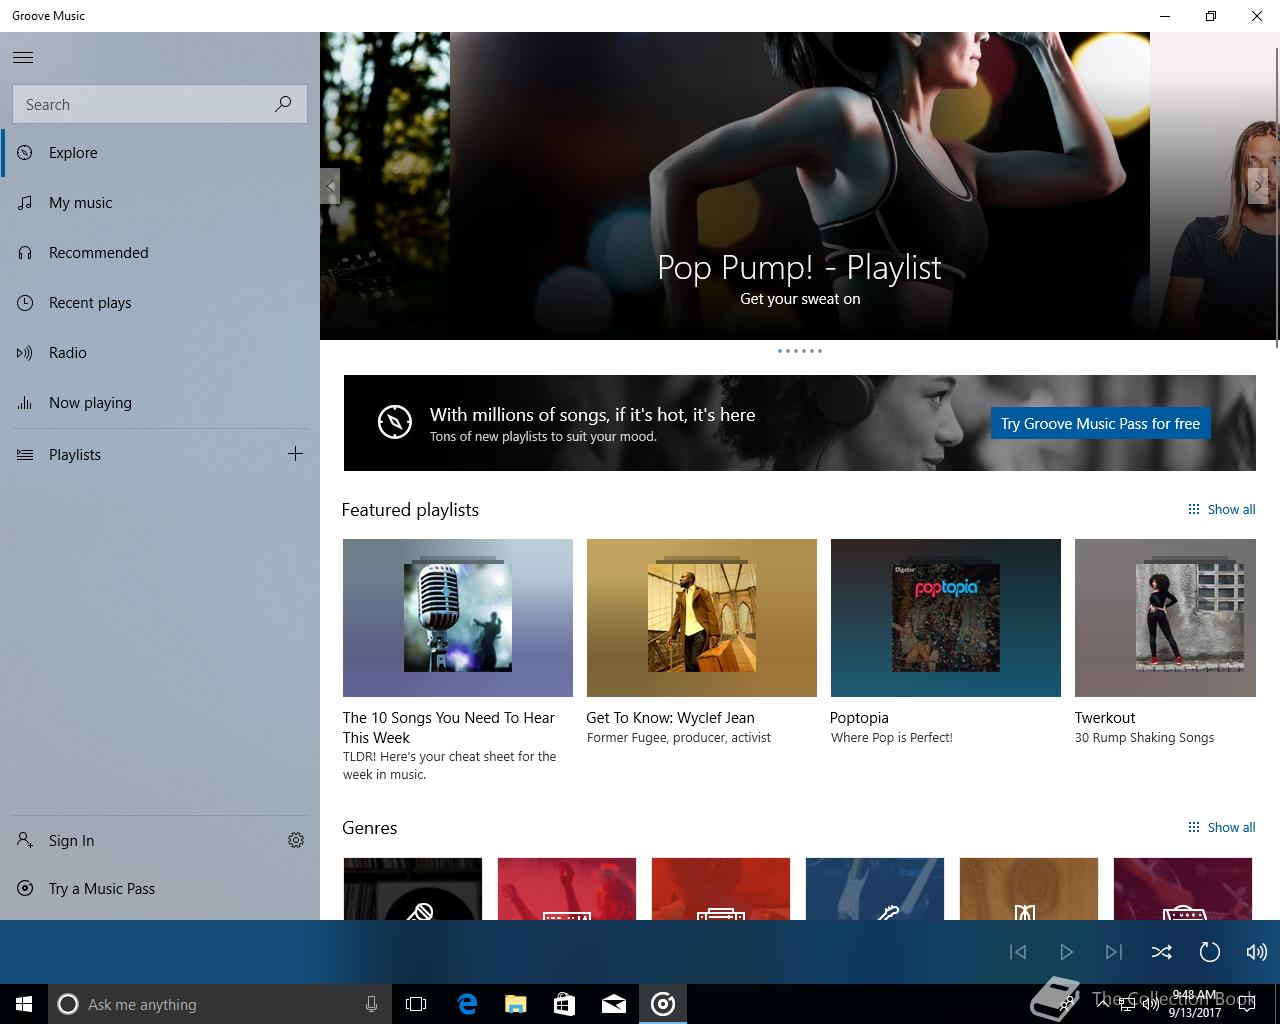Image resolution: width=1280 pixels, height=1024 pixels.
Task: Click the search magnifier icon
Action: click(284, 104)
